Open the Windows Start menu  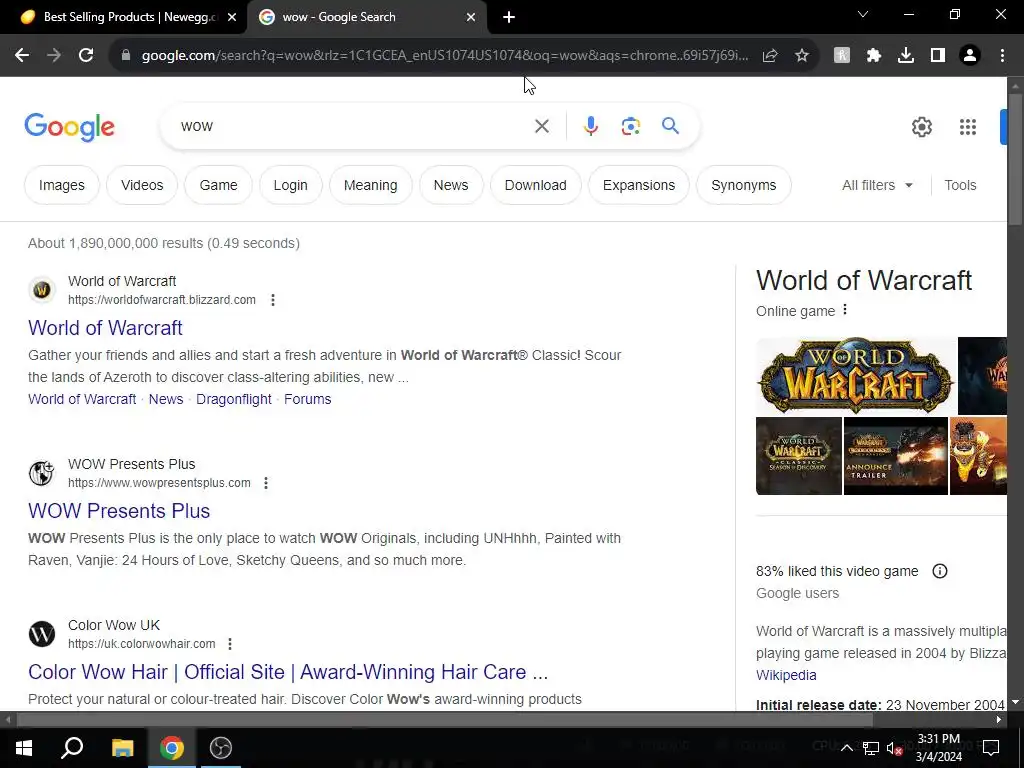click(x=24, y=748)
